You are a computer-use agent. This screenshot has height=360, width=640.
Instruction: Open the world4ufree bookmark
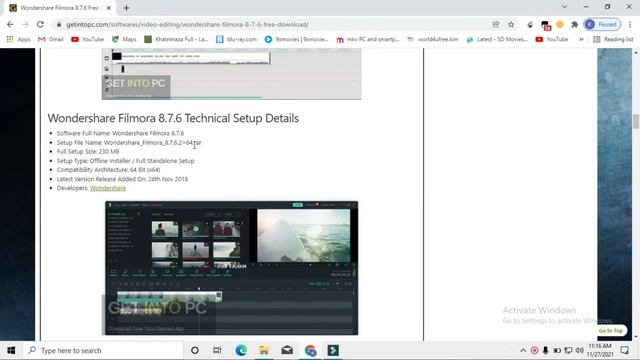[x=433, y=39]
